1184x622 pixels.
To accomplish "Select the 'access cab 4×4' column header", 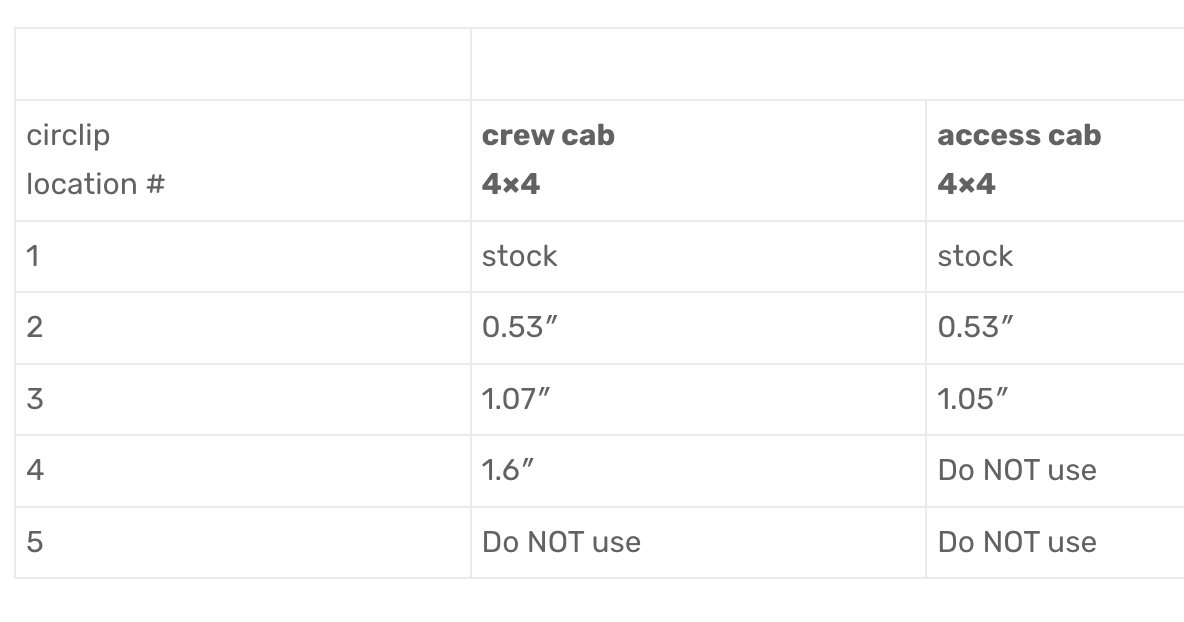I will [1055, 160].
